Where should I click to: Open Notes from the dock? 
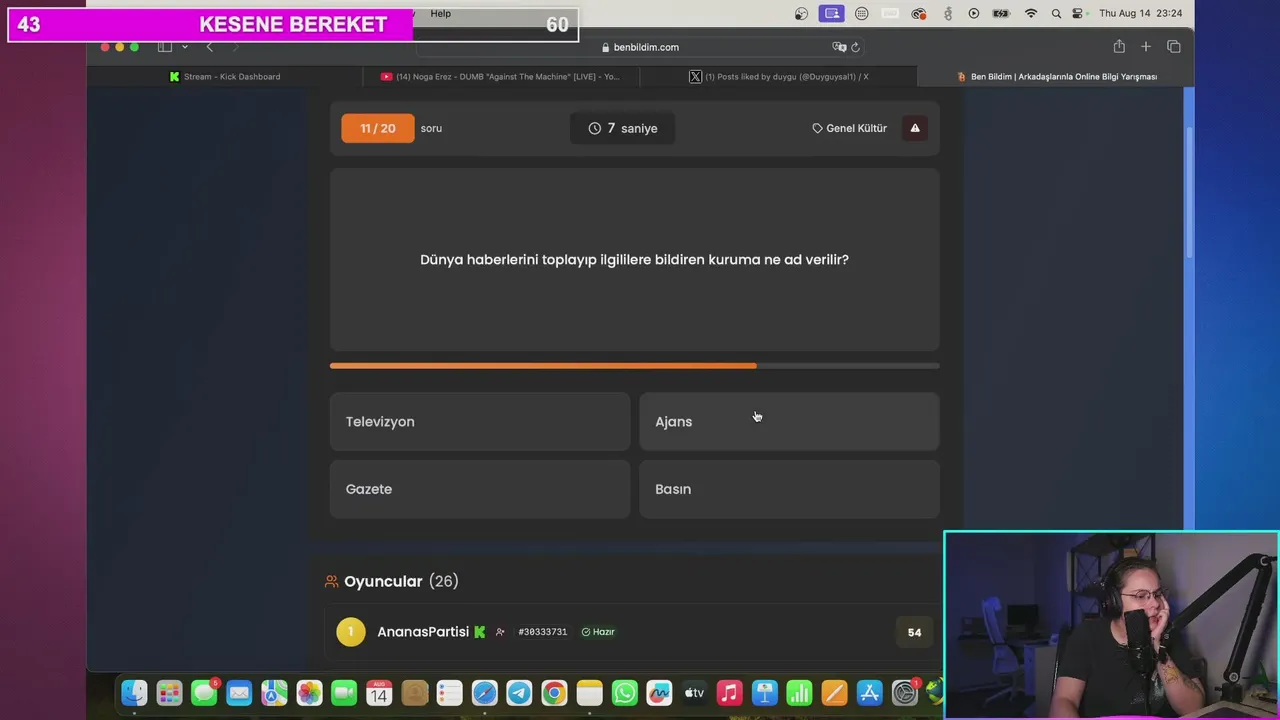coord(589,692)
